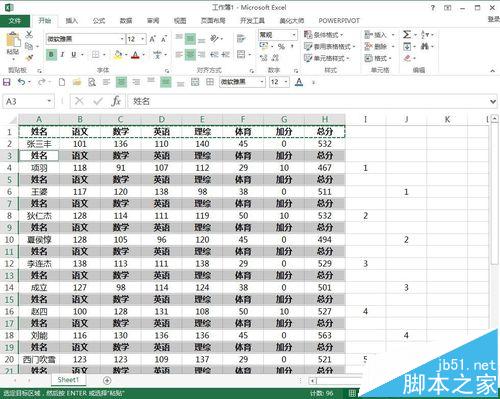Click the font color A in quick toolbar

pos(299,82)
